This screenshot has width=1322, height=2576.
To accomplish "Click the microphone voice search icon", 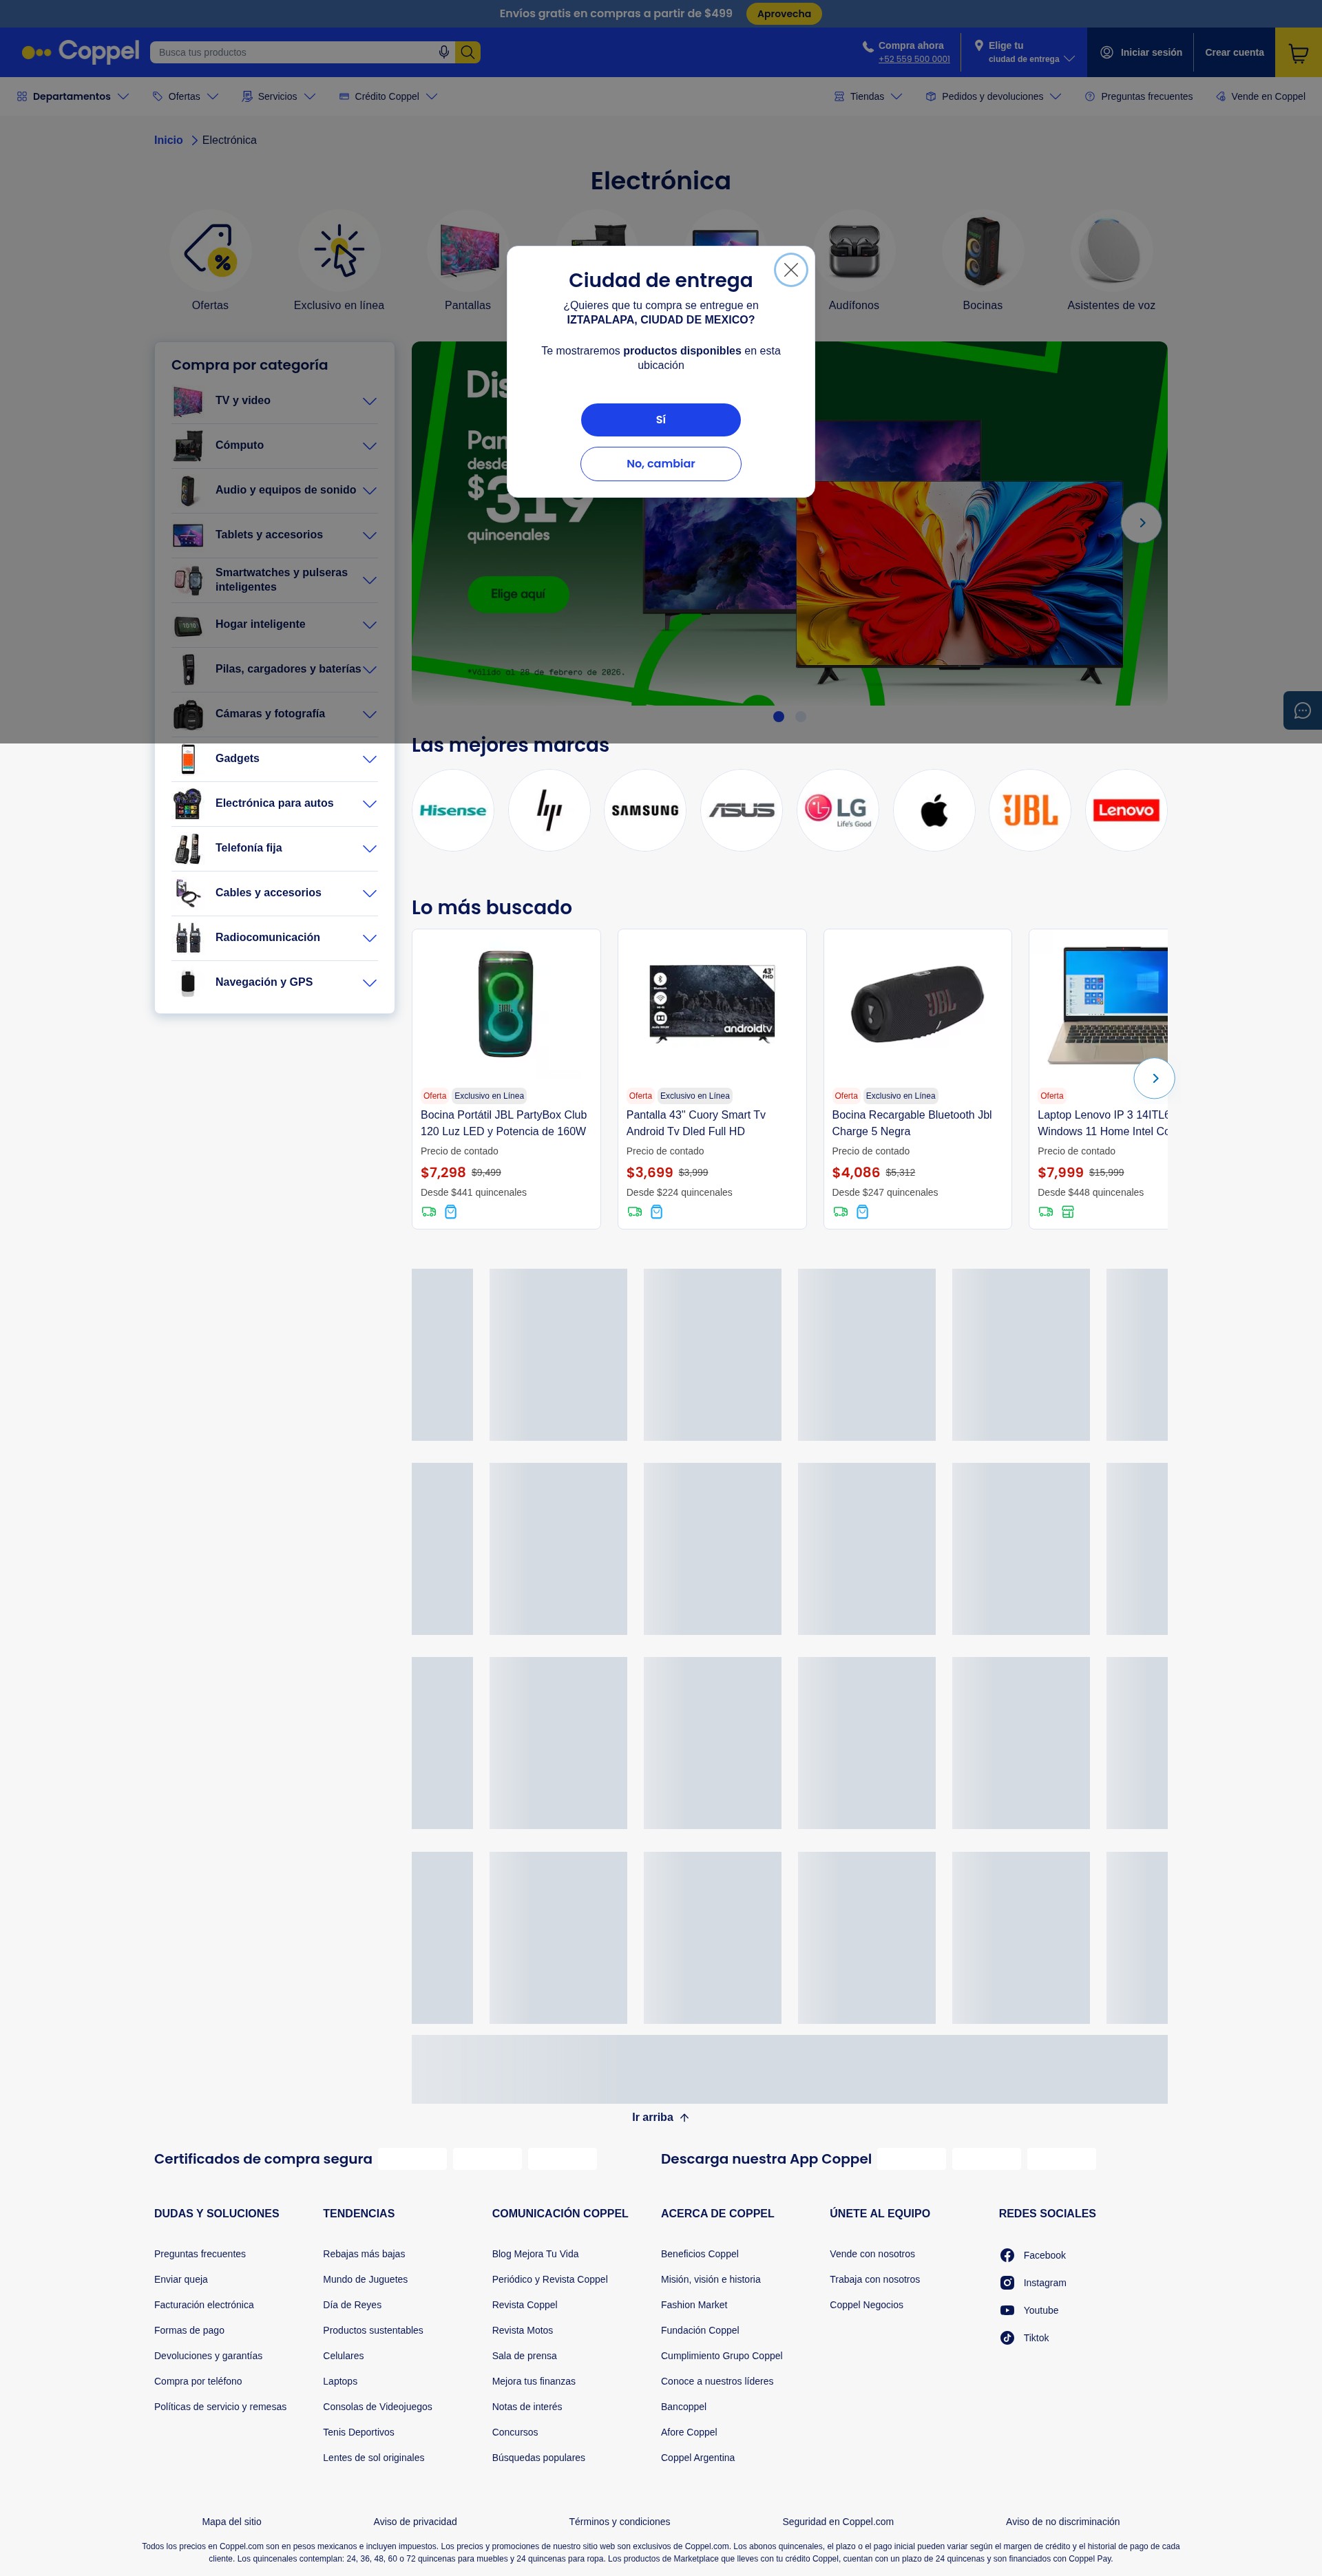I will [444, 52].
